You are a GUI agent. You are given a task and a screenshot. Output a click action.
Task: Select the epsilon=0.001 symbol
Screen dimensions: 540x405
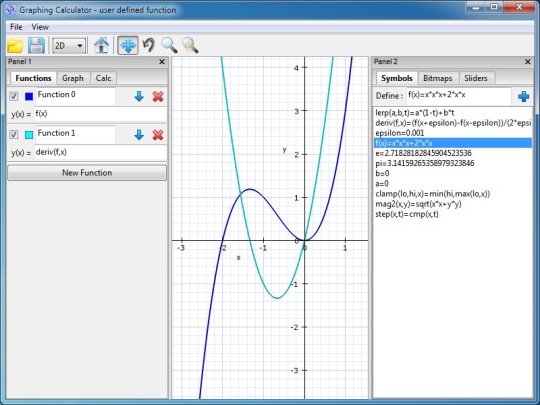pos(453,133)
